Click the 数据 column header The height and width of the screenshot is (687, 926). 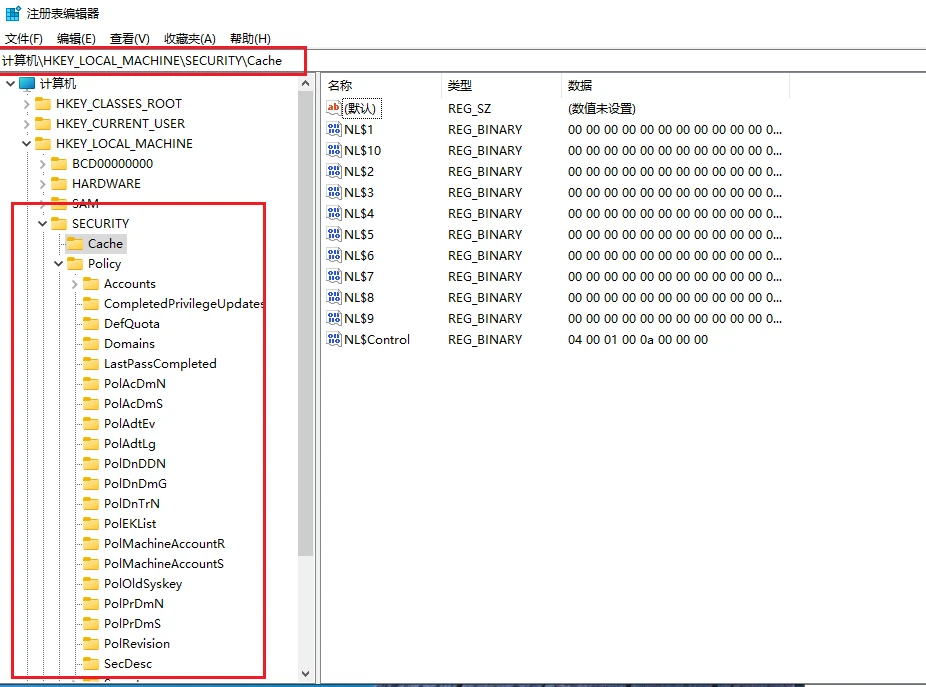pos(674,86)
